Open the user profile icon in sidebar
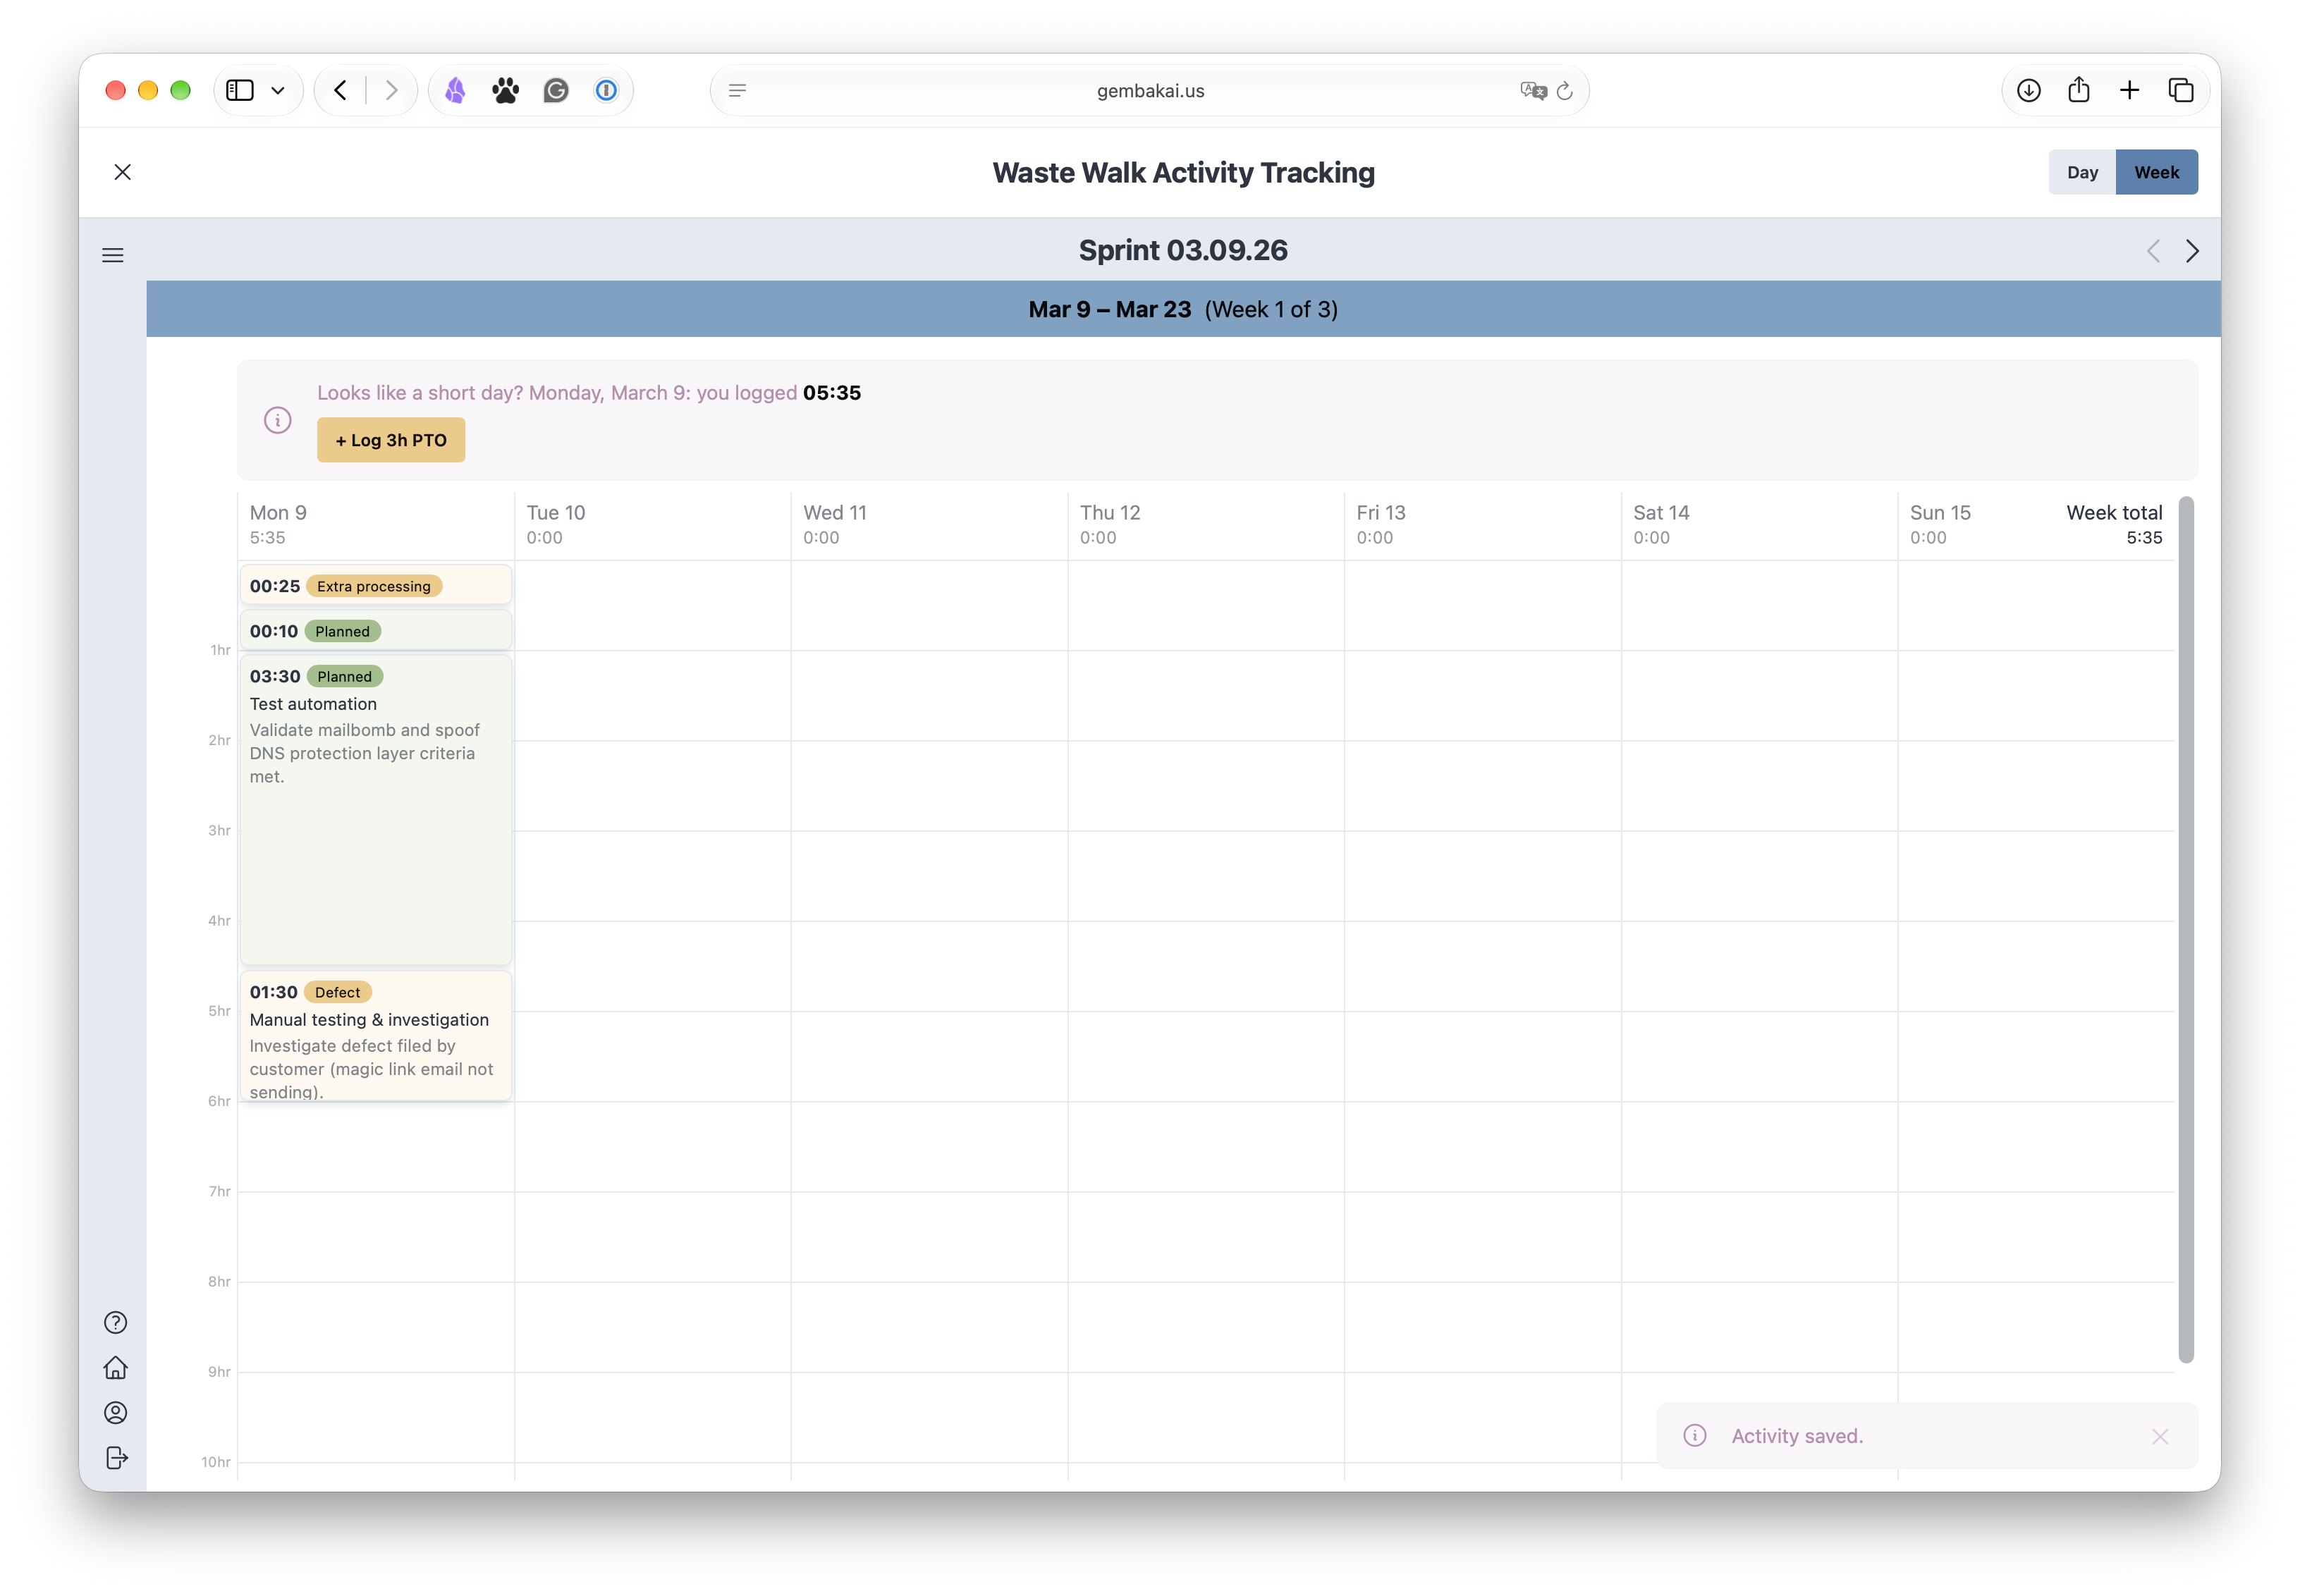 (x=116, y=1412)
